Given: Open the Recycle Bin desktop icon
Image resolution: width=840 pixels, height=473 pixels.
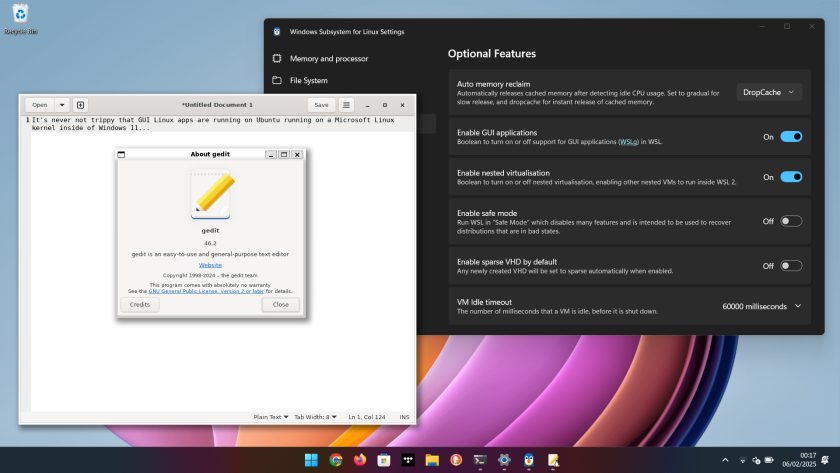Looking at the screenshot, I should tap(20, 19).
